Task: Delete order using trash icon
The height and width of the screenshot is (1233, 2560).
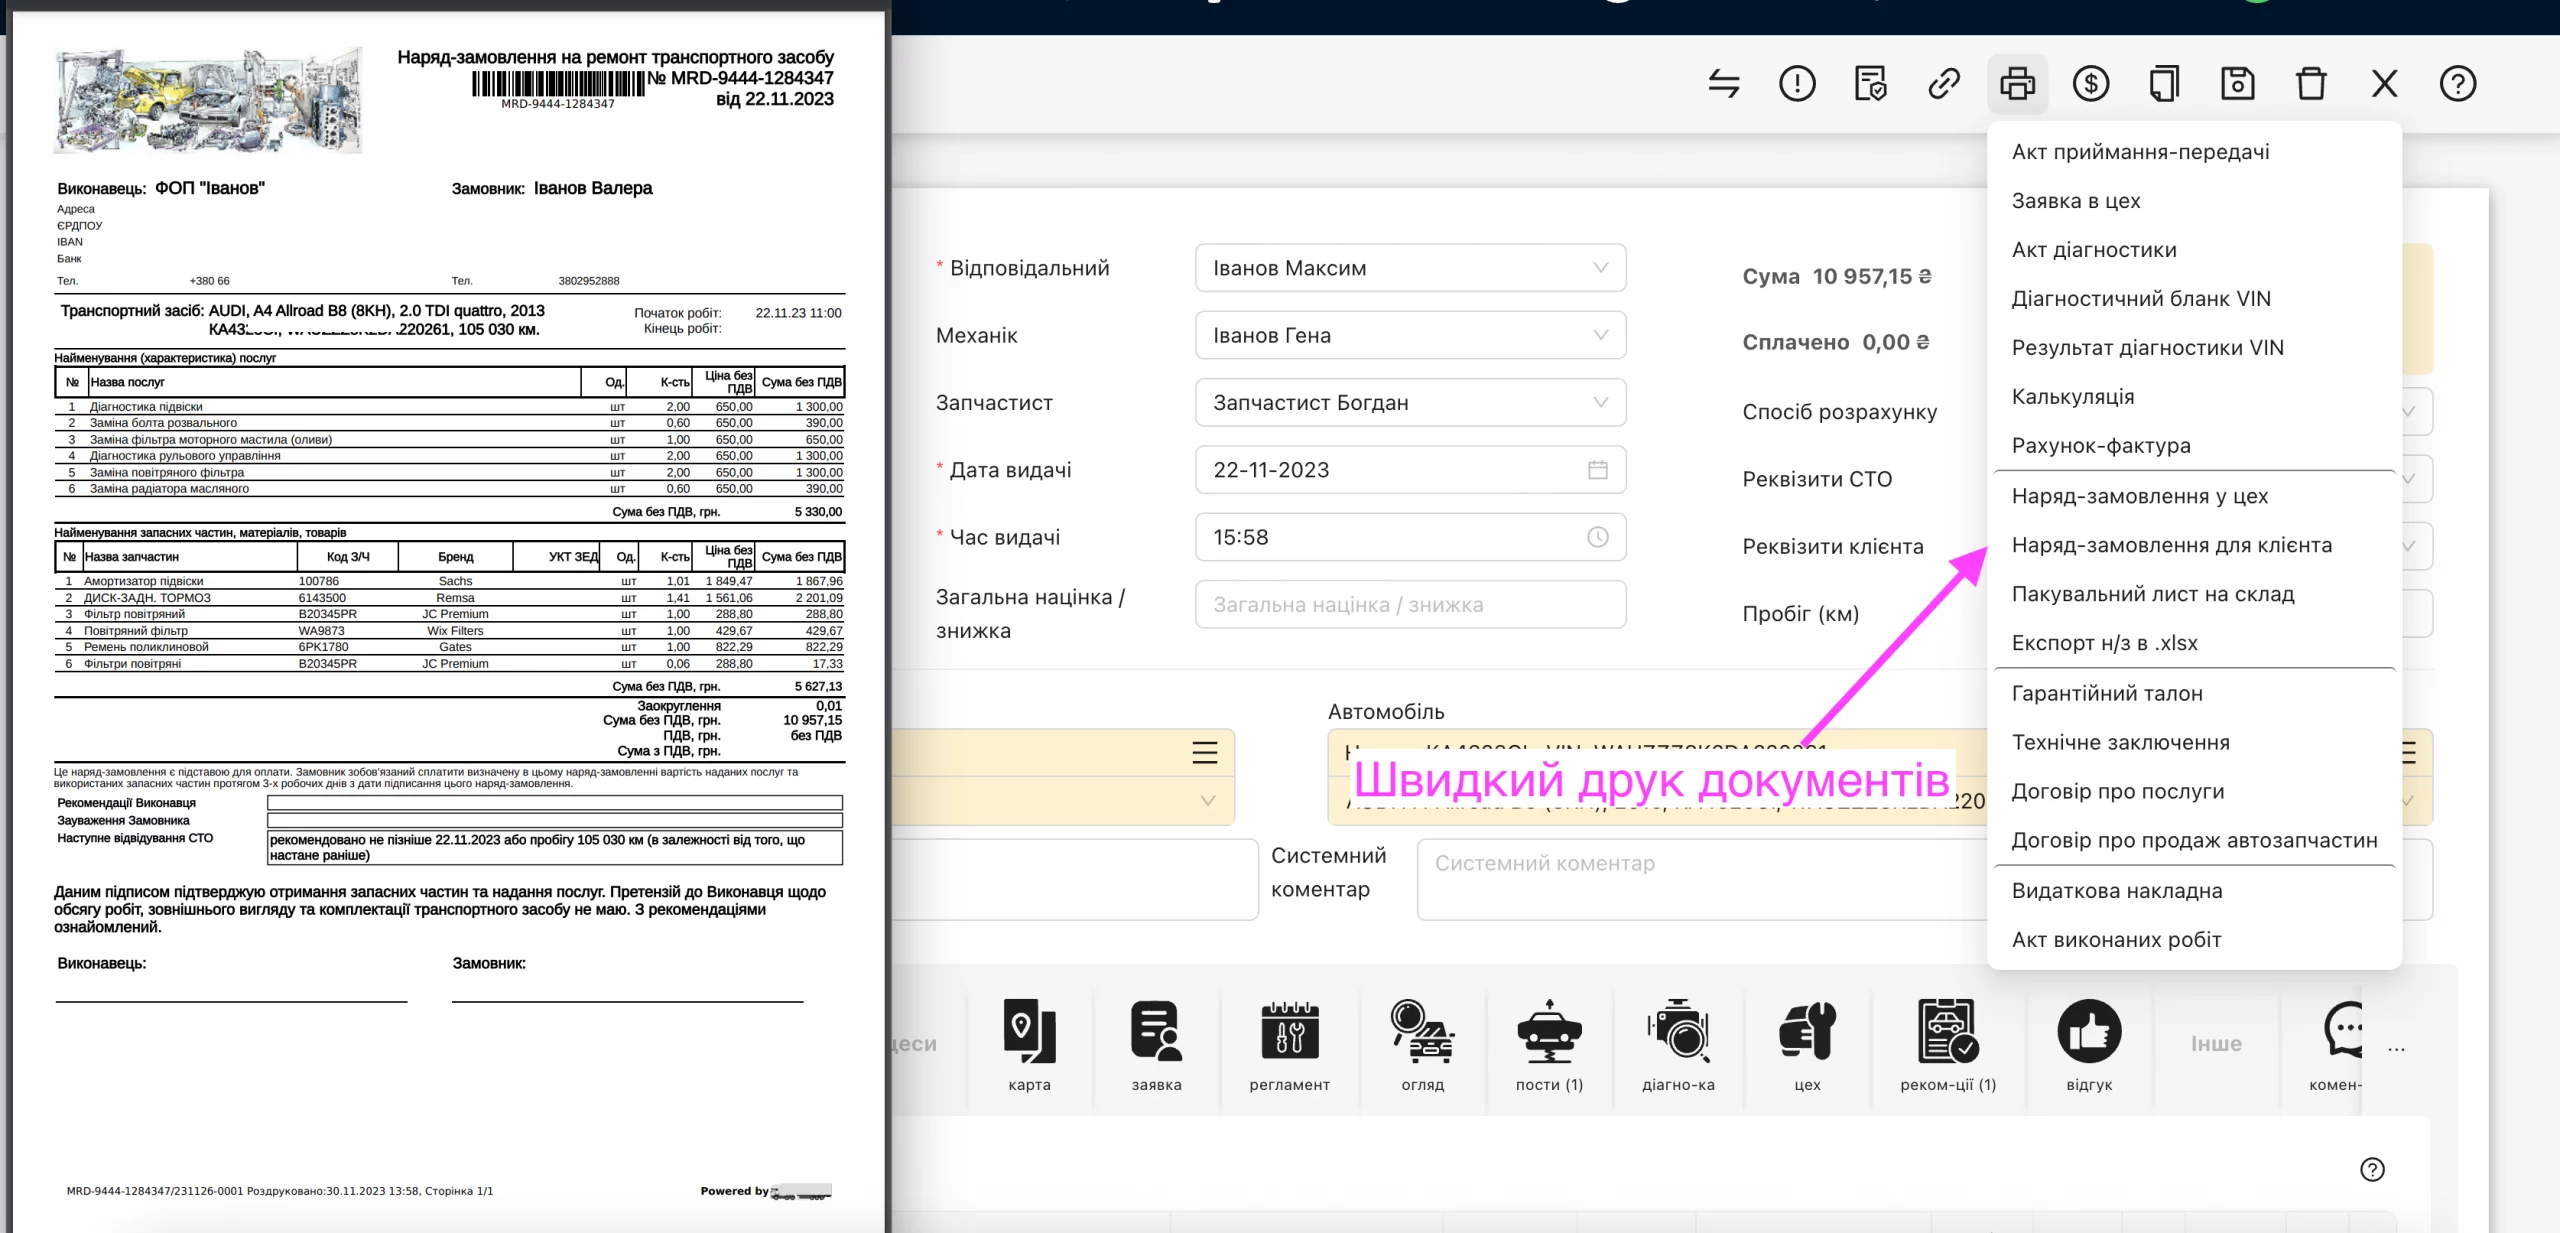Action: pyautogui.click(x=2311, y=83)
